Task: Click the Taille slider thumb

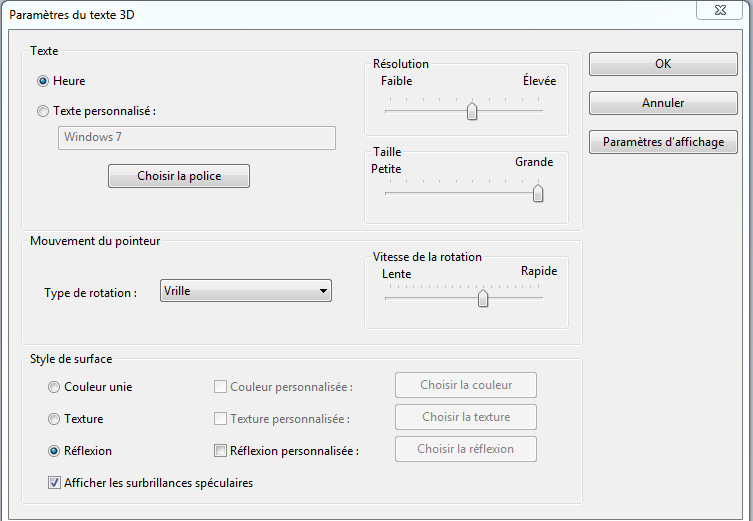Action: [x=538, y=193]
